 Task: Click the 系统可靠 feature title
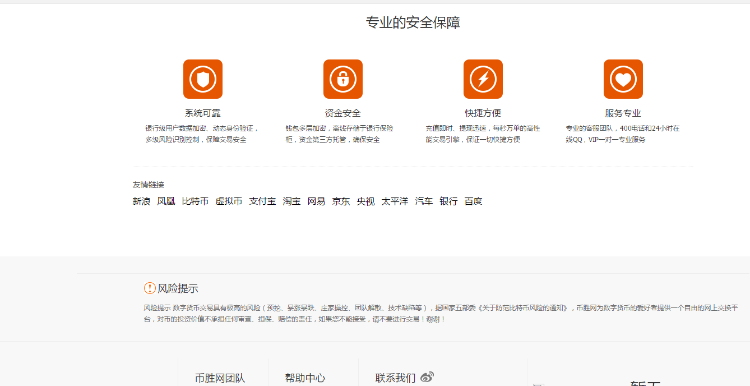(203, 113)
